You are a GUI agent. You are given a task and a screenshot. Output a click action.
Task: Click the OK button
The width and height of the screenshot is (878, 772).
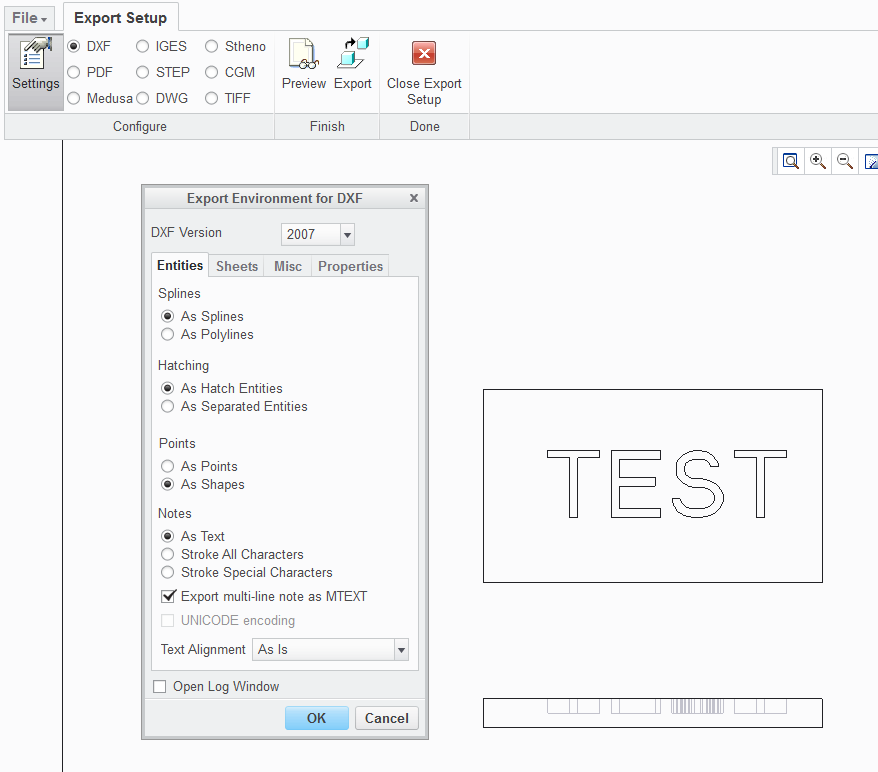click(316, 718)
